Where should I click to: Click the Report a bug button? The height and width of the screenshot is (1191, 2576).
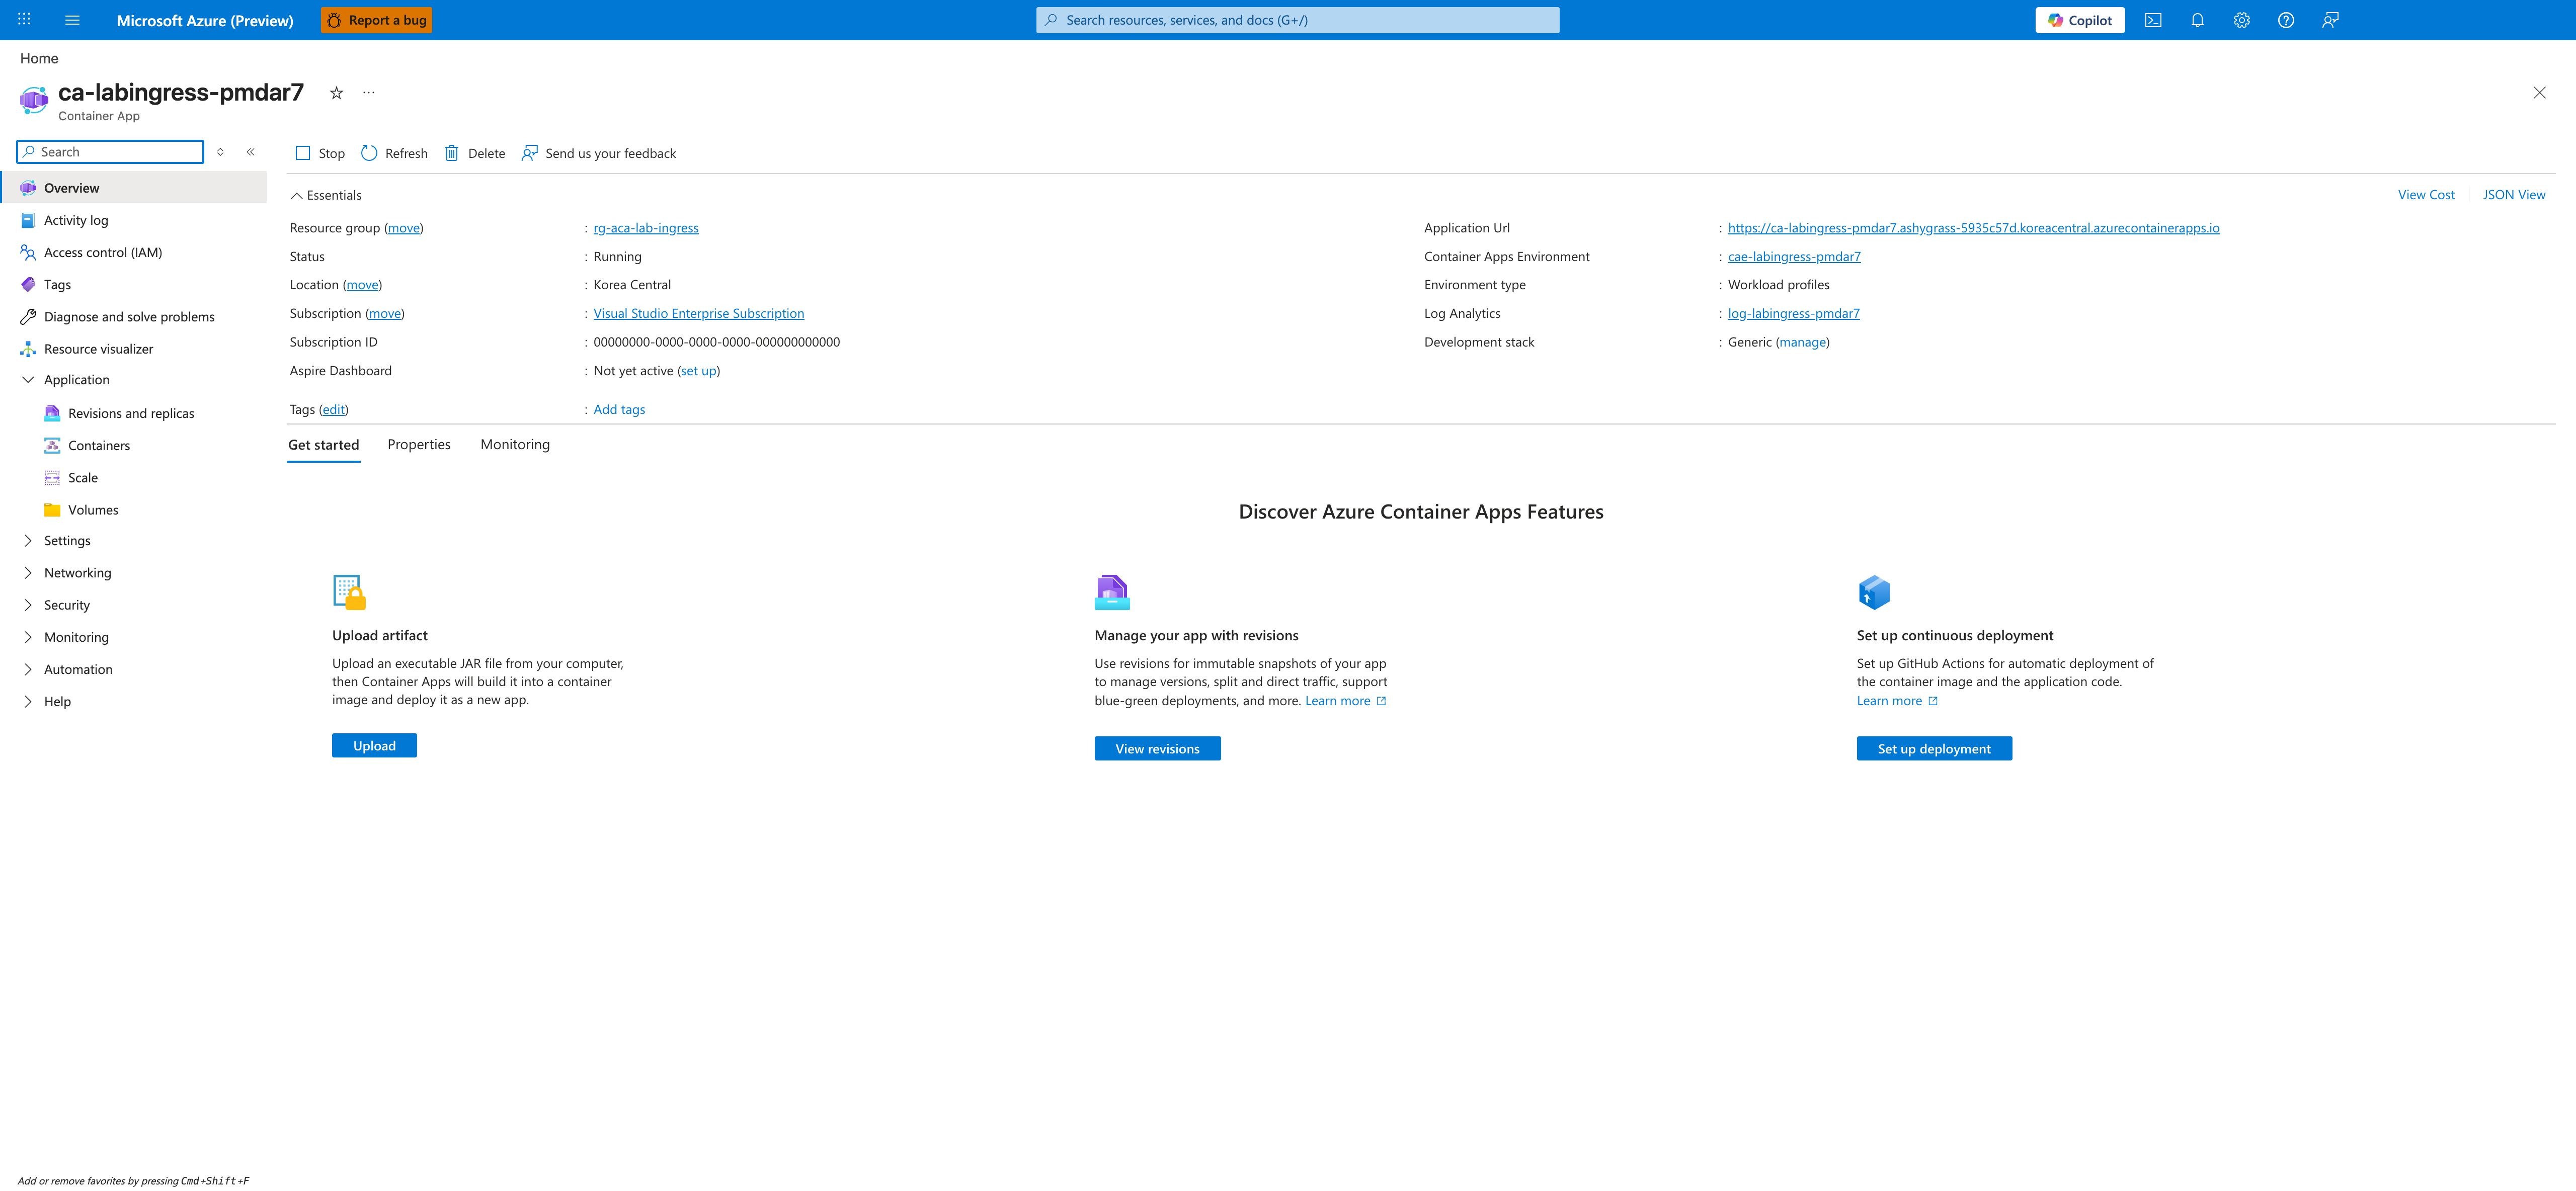[x=376, y=20]
